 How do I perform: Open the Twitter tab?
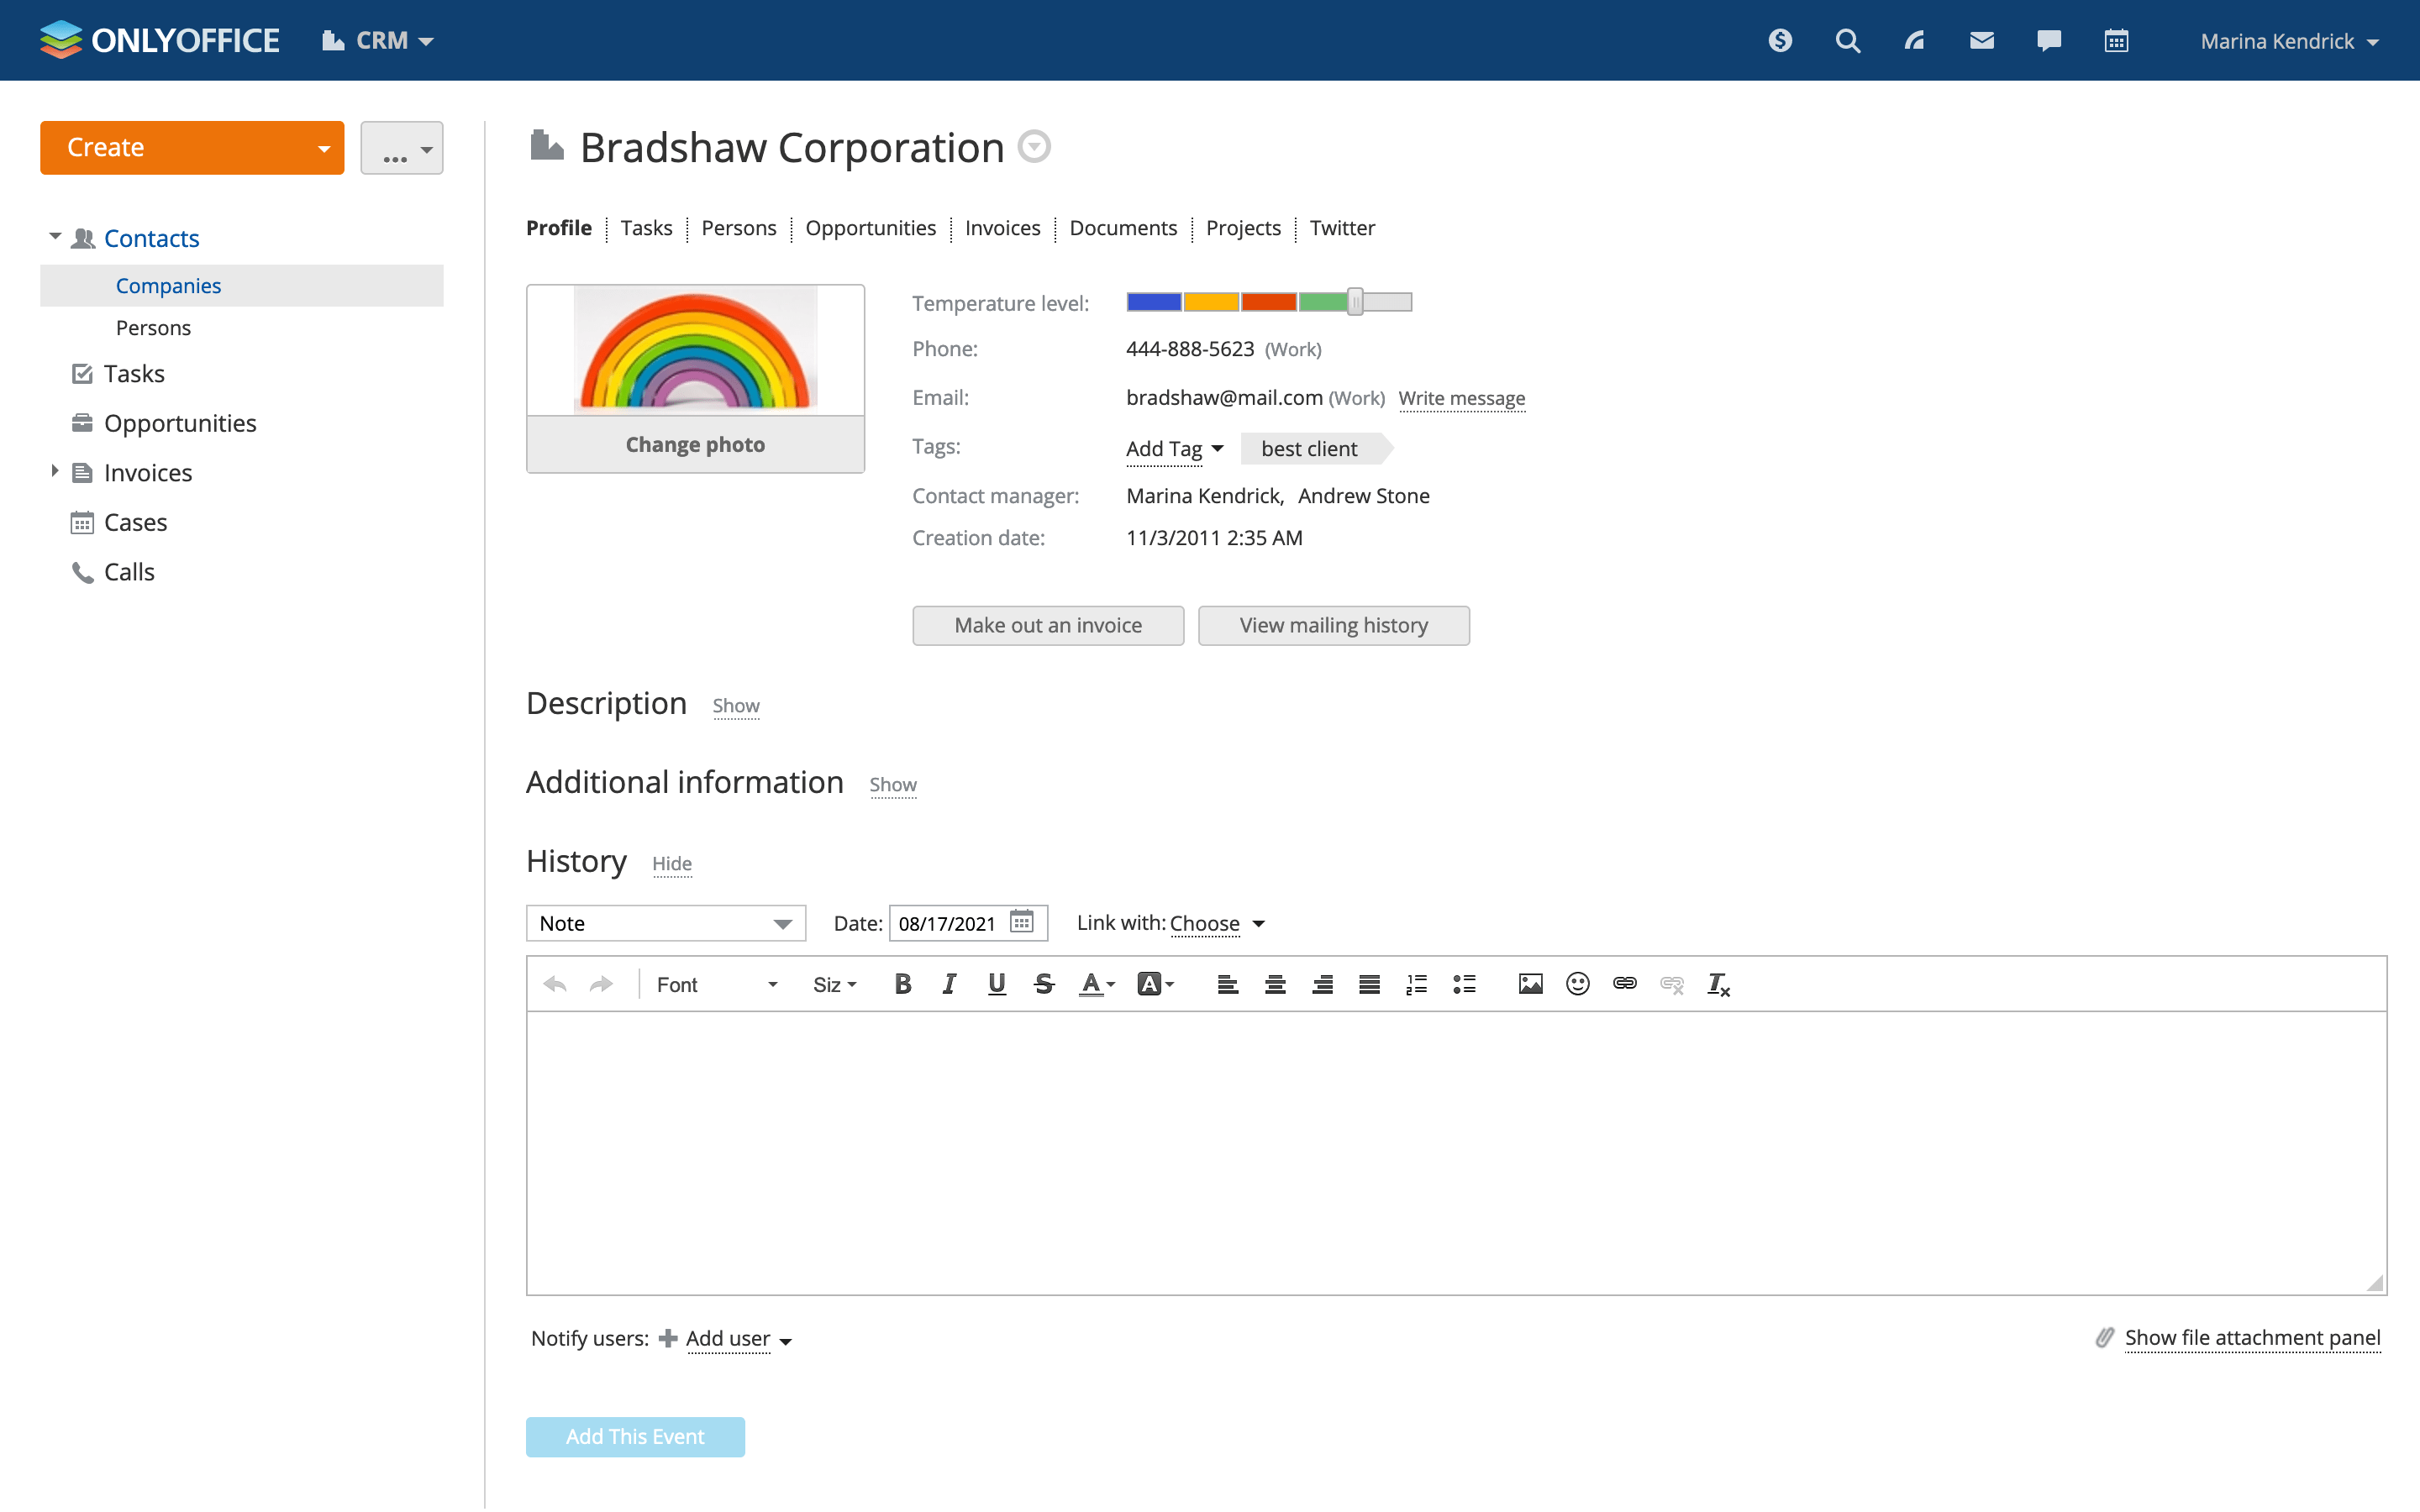pyautogui.click(x=1341, y=228)
